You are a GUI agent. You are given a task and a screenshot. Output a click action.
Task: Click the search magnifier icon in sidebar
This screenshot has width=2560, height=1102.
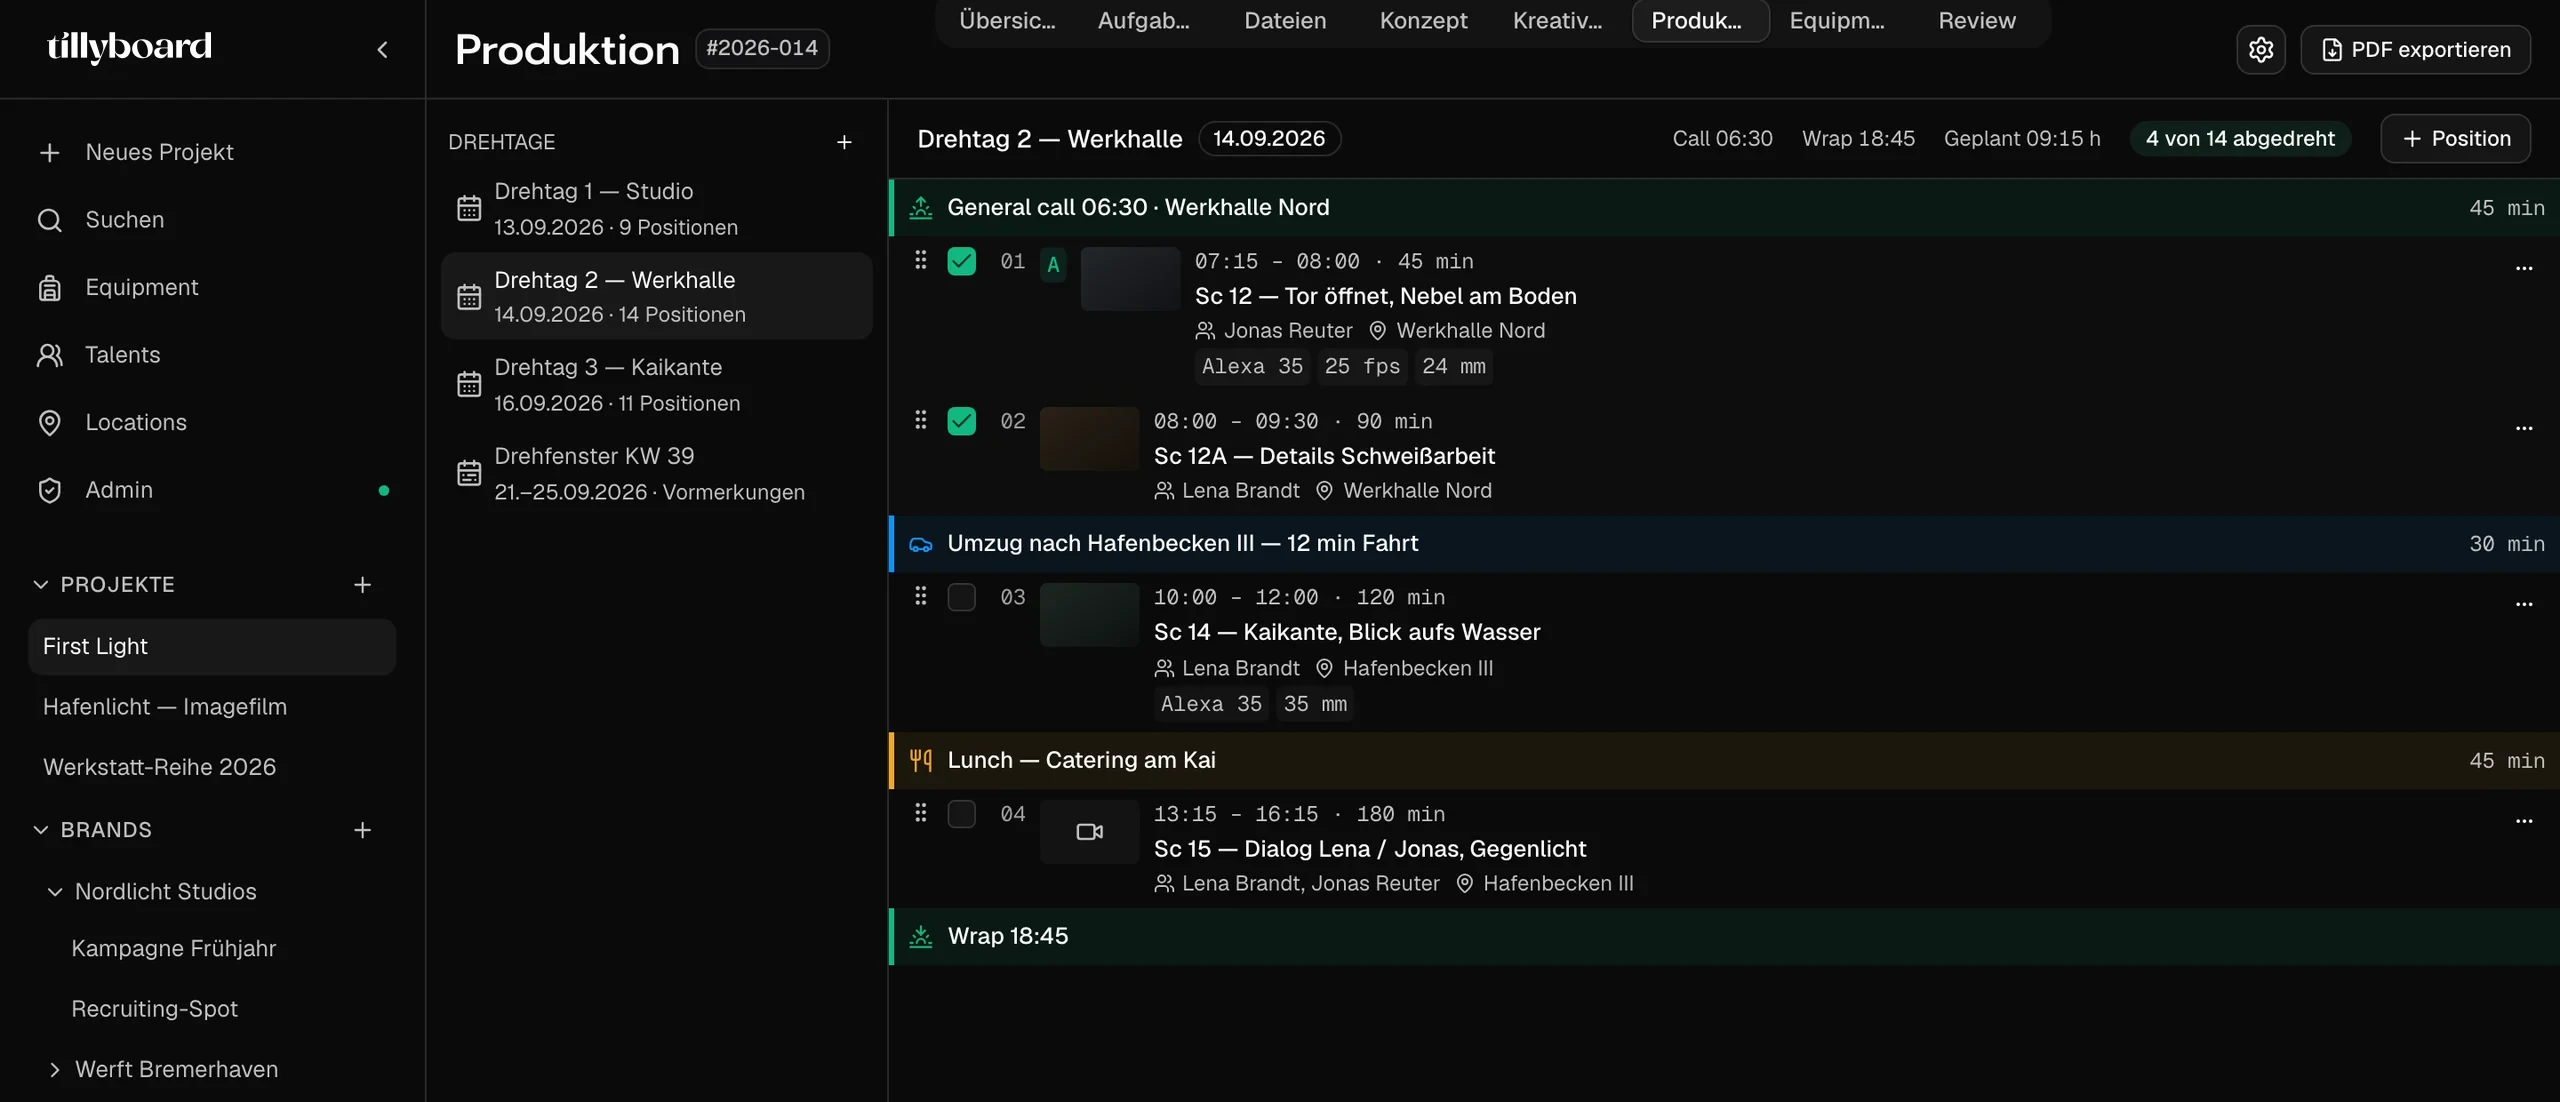point(49,220)
